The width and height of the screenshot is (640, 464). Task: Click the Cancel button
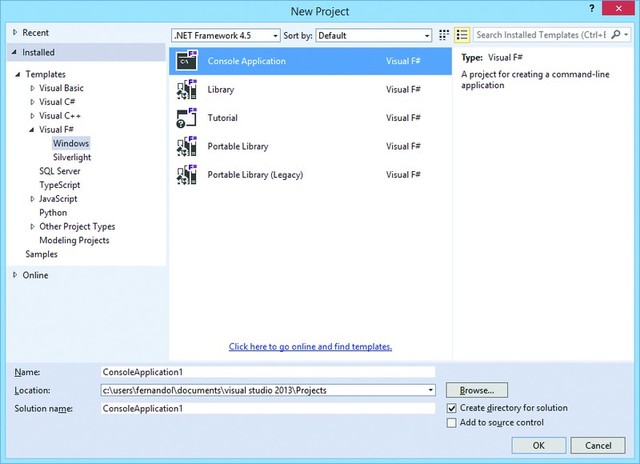(x=598, y=445)
